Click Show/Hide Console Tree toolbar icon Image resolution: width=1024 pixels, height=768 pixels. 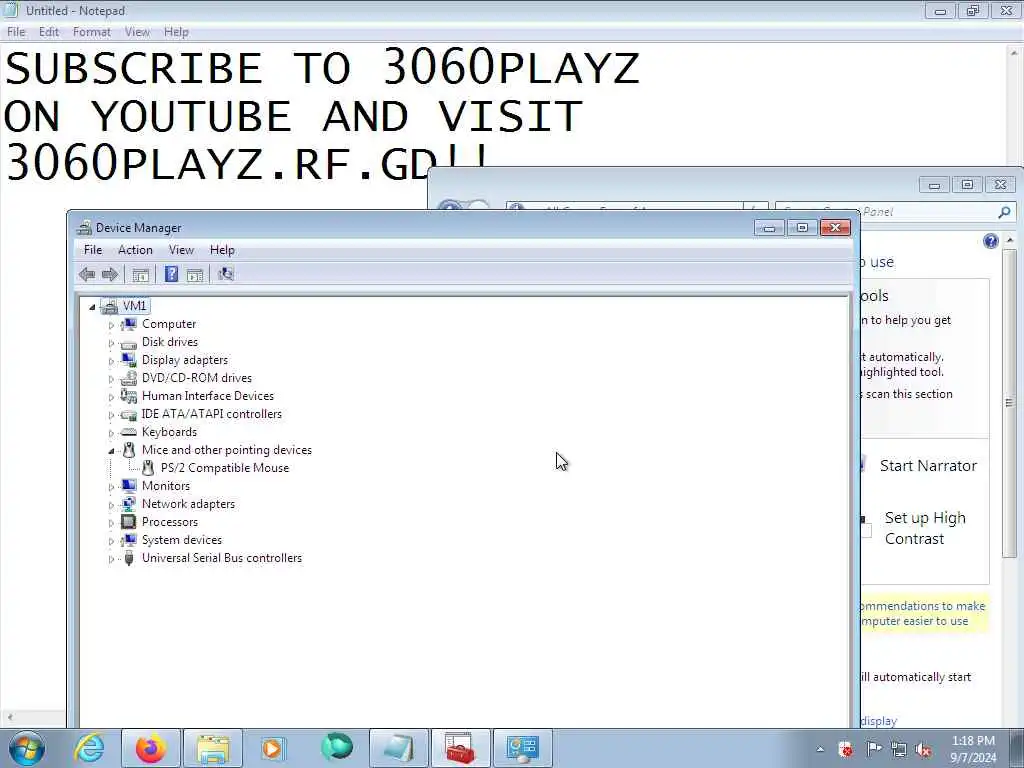(x=140, y=274)
